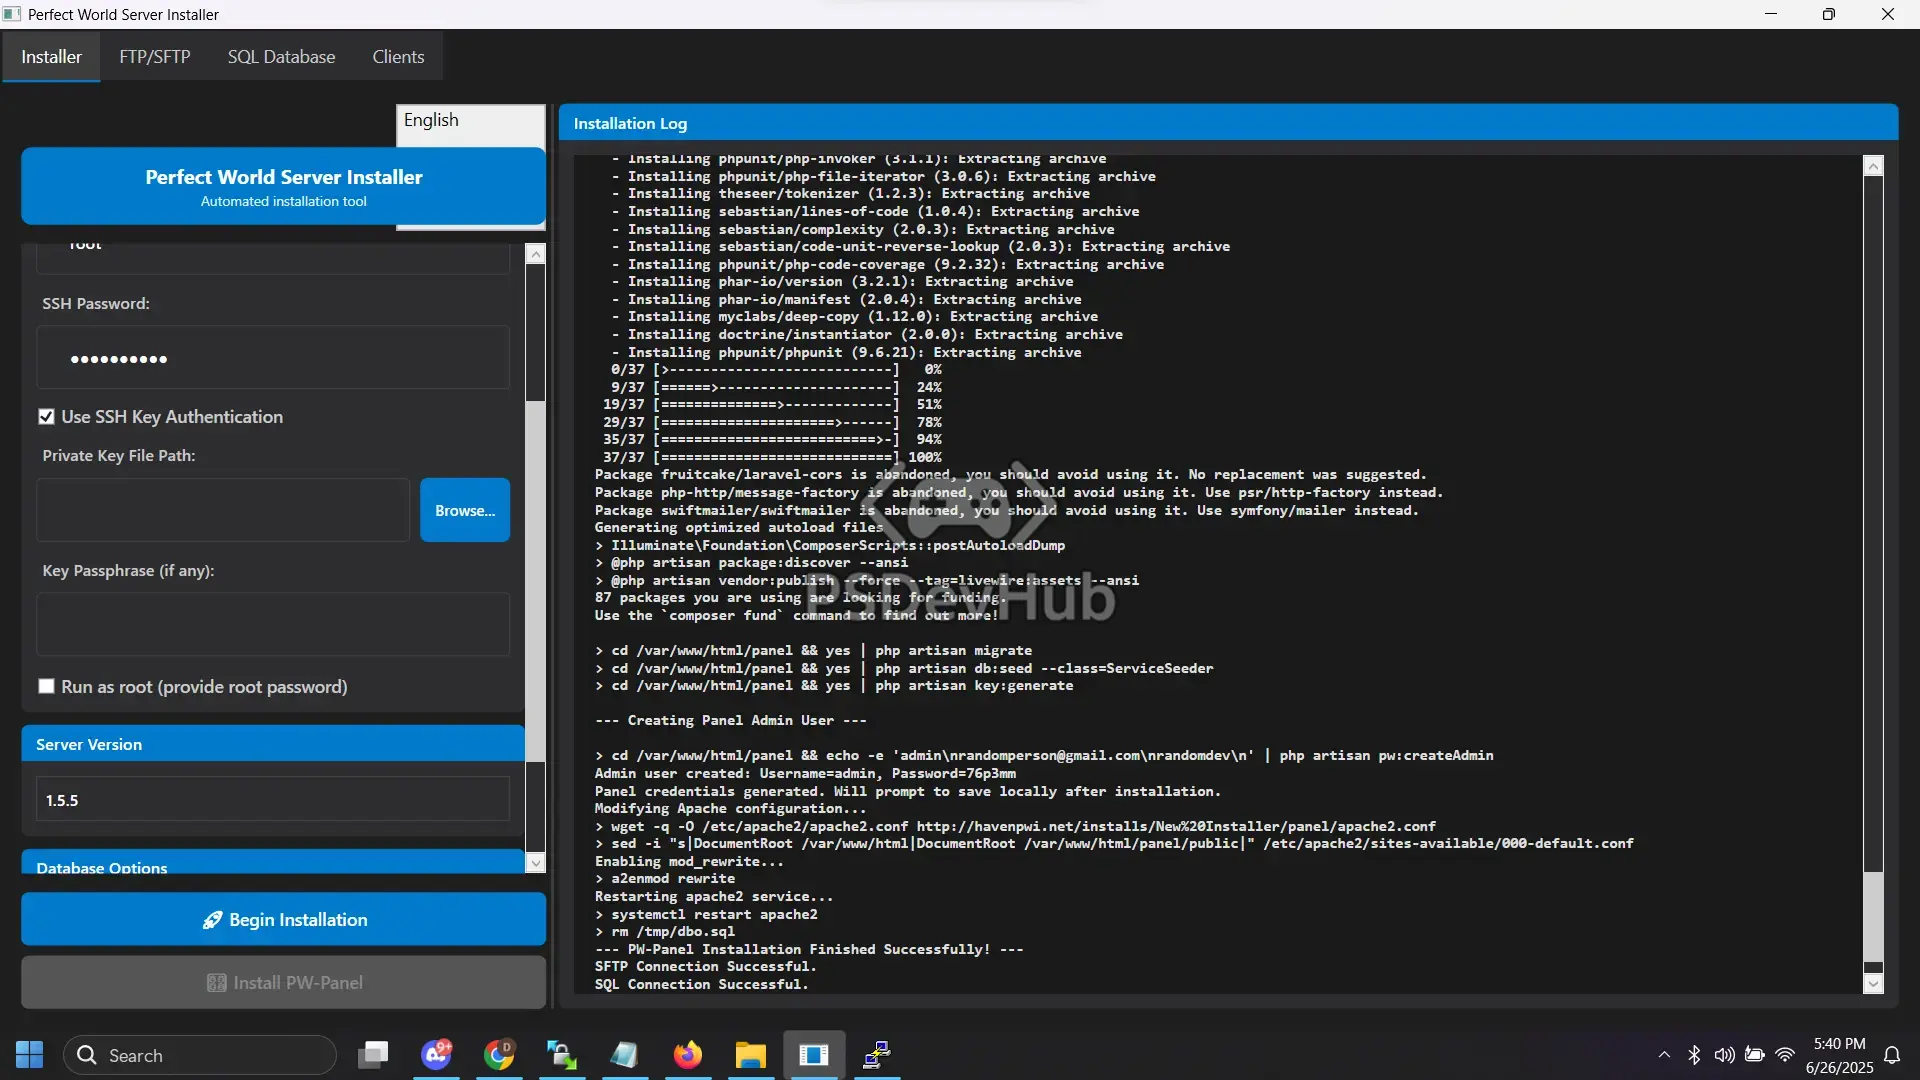Open the Discord taskbar icon with 9+ badge
Screen dimensions: 1920x1080
pos(437,1055)
